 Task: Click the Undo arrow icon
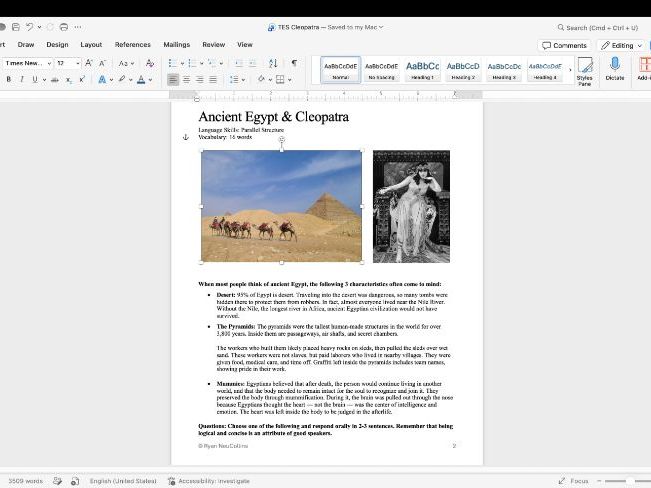click(29, 27)
